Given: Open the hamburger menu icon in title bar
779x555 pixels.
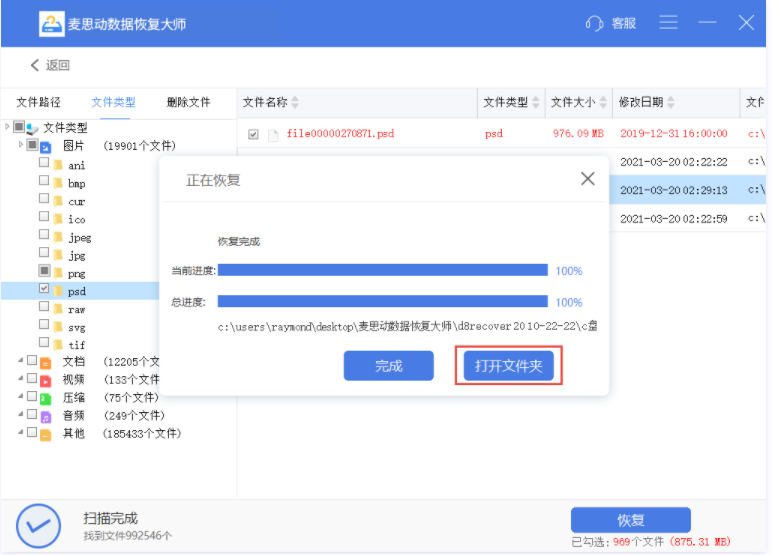Looking at the screenshot, I should (669, 23).
